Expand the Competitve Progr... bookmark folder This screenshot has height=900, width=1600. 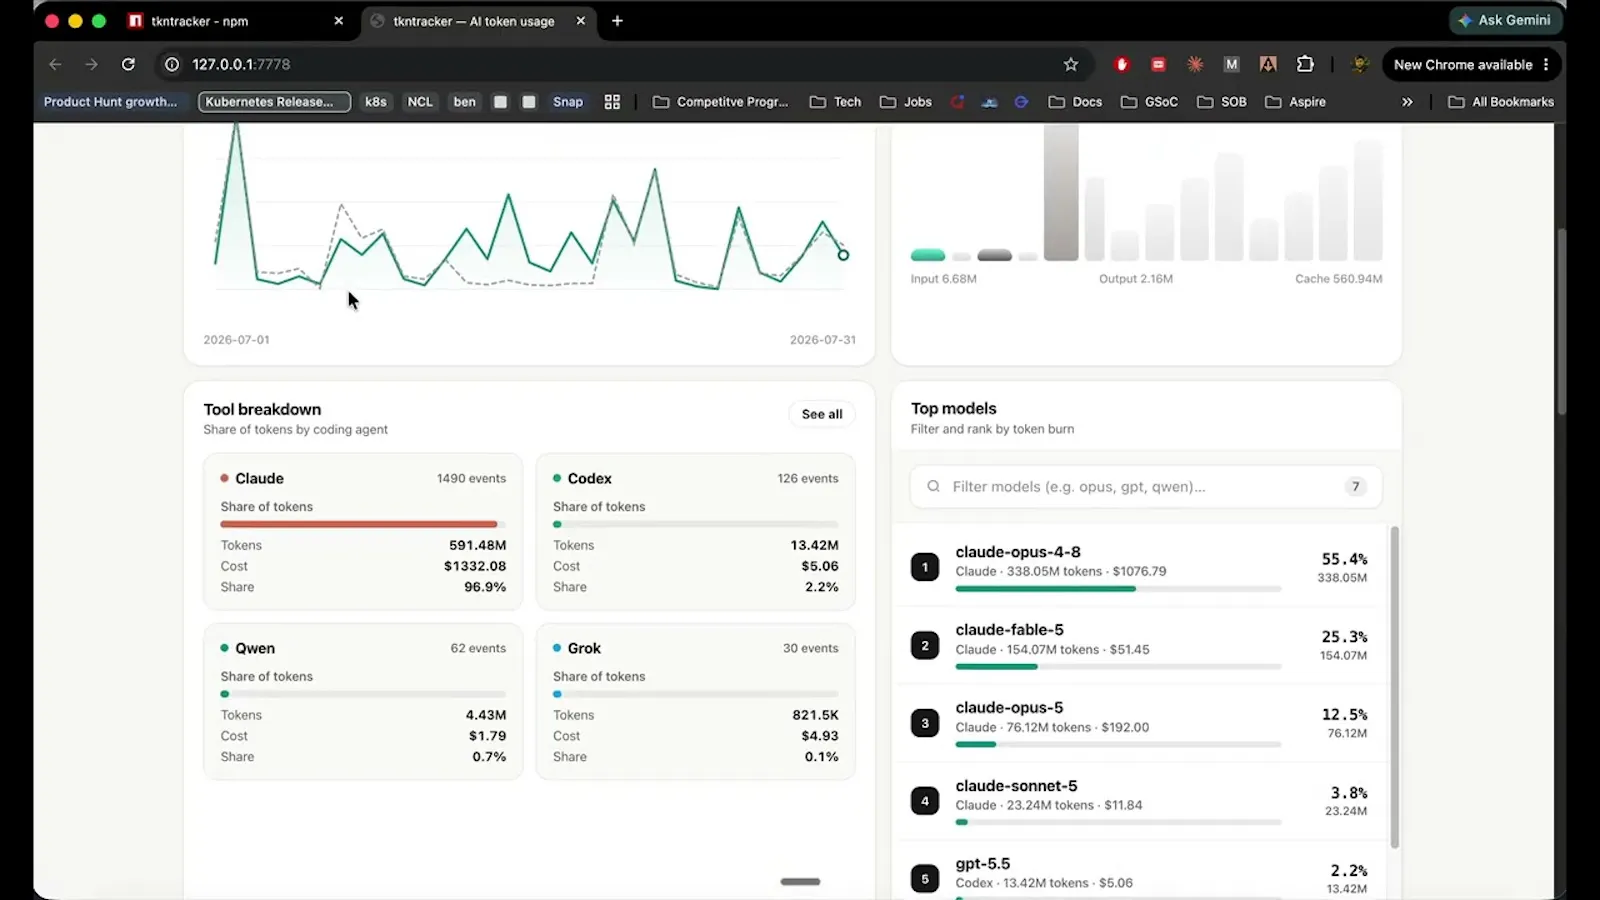coord(720,102)
